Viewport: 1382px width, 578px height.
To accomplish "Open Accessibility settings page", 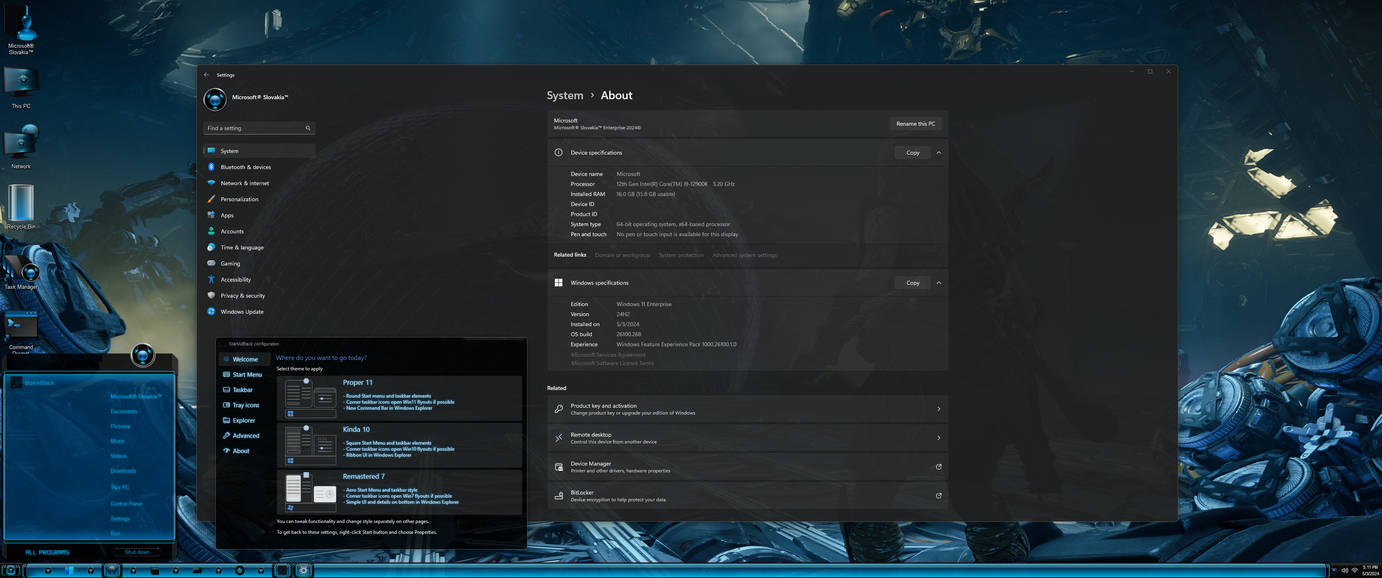I will tap(259, 279).
